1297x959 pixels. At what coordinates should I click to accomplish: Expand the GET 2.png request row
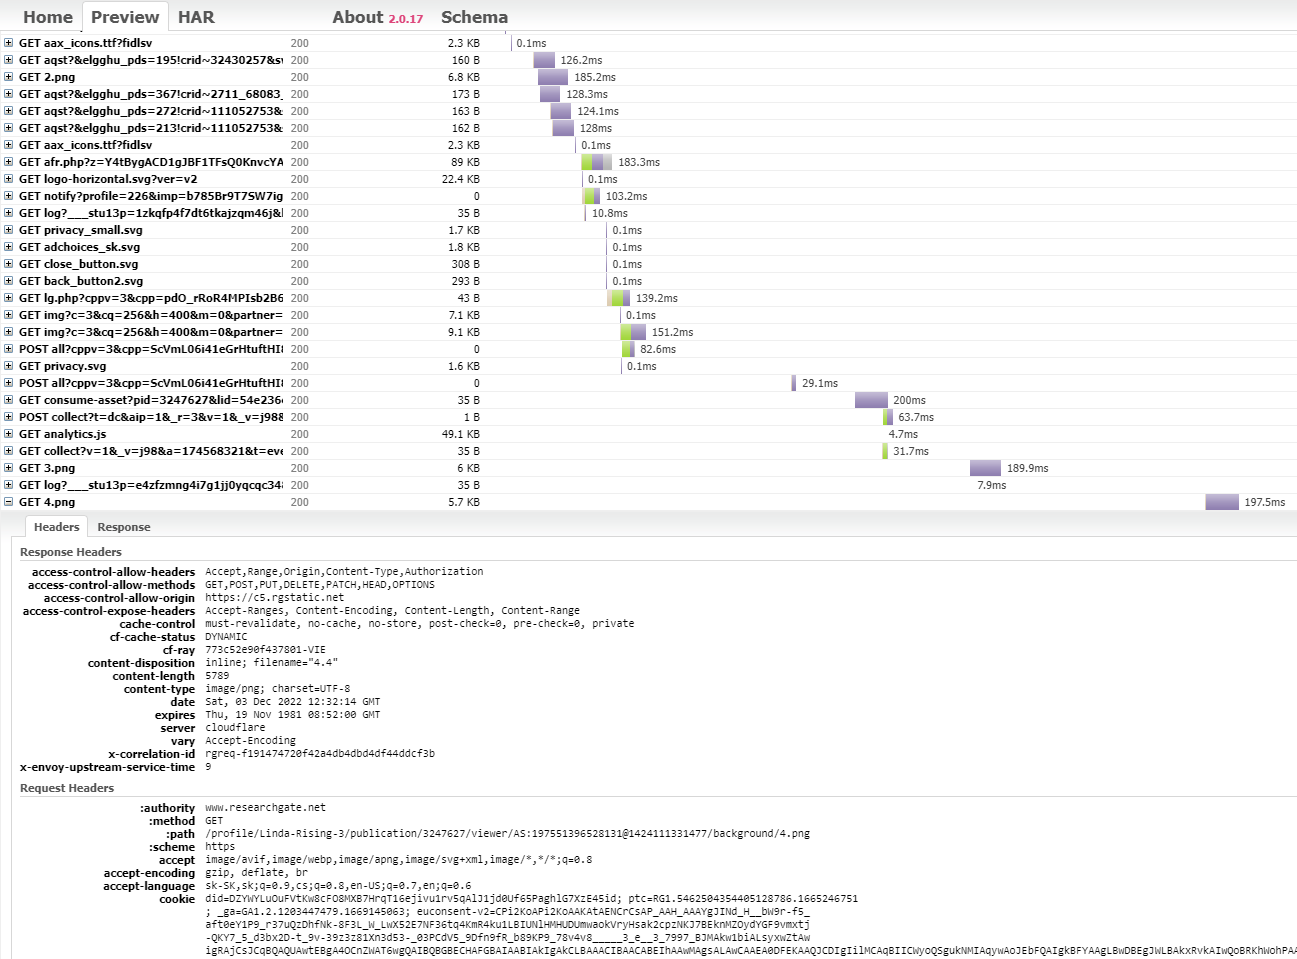tap(9, 77)
